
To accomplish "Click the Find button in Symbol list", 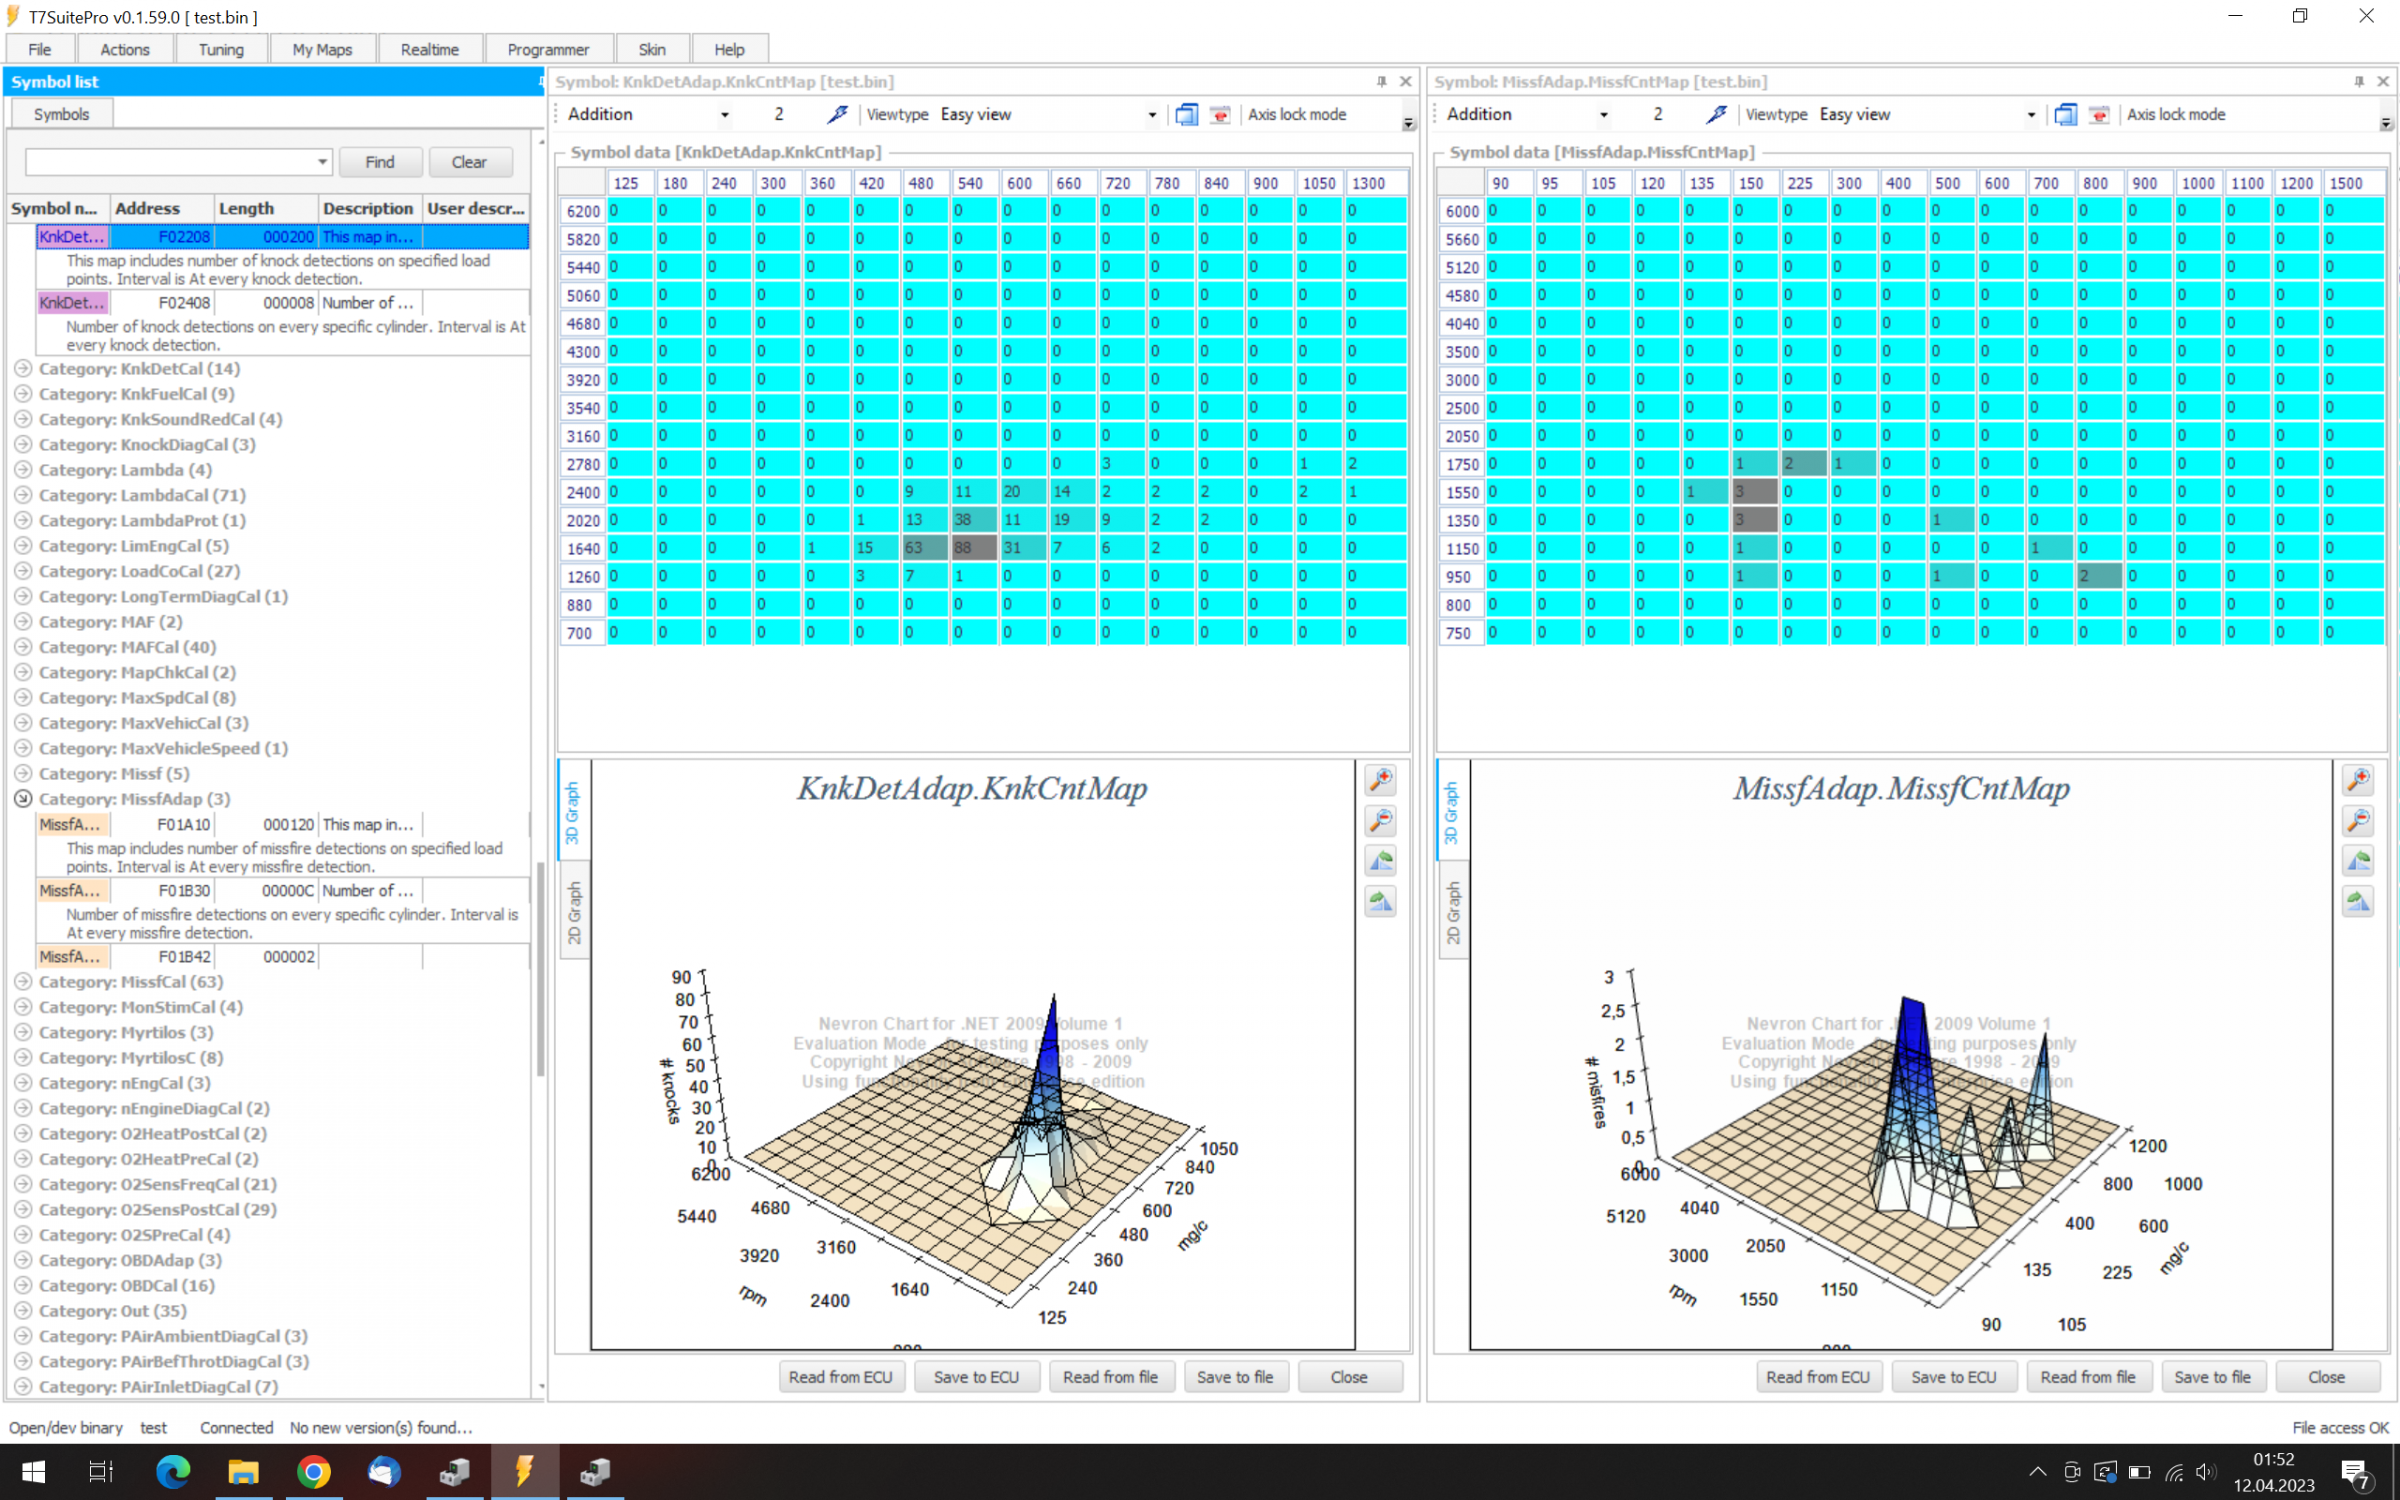I will tap(380, 162).
